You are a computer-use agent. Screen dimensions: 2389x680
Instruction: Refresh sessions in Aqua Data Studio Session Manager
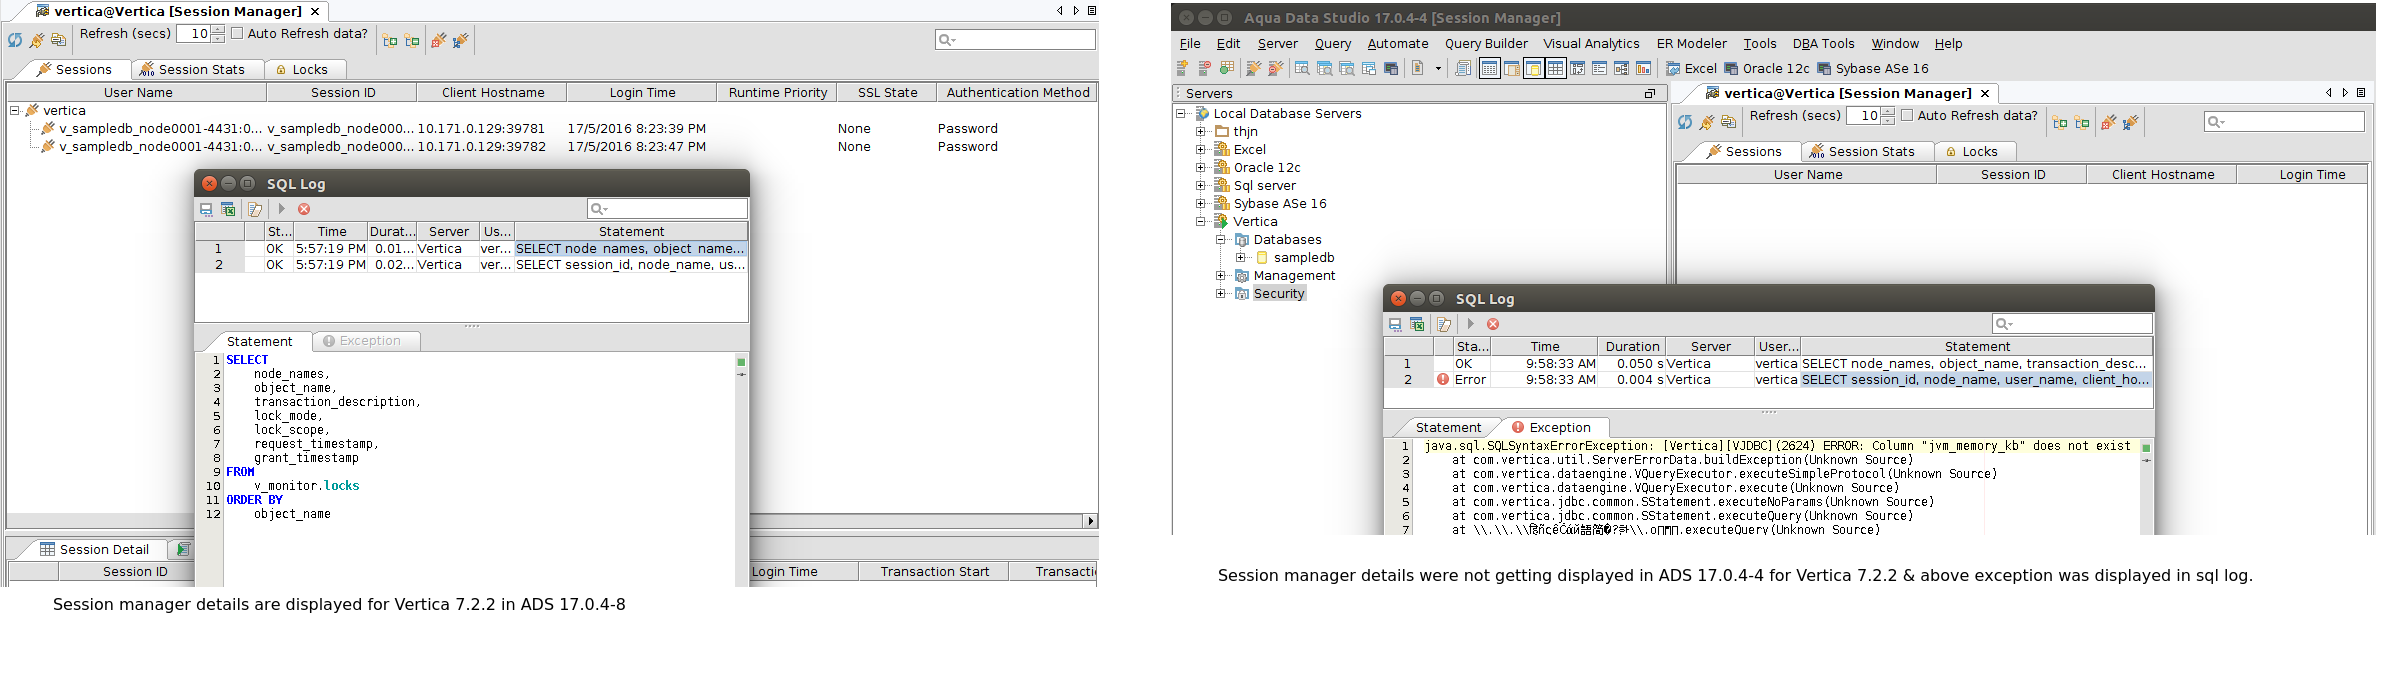[x=1685, y=122]
